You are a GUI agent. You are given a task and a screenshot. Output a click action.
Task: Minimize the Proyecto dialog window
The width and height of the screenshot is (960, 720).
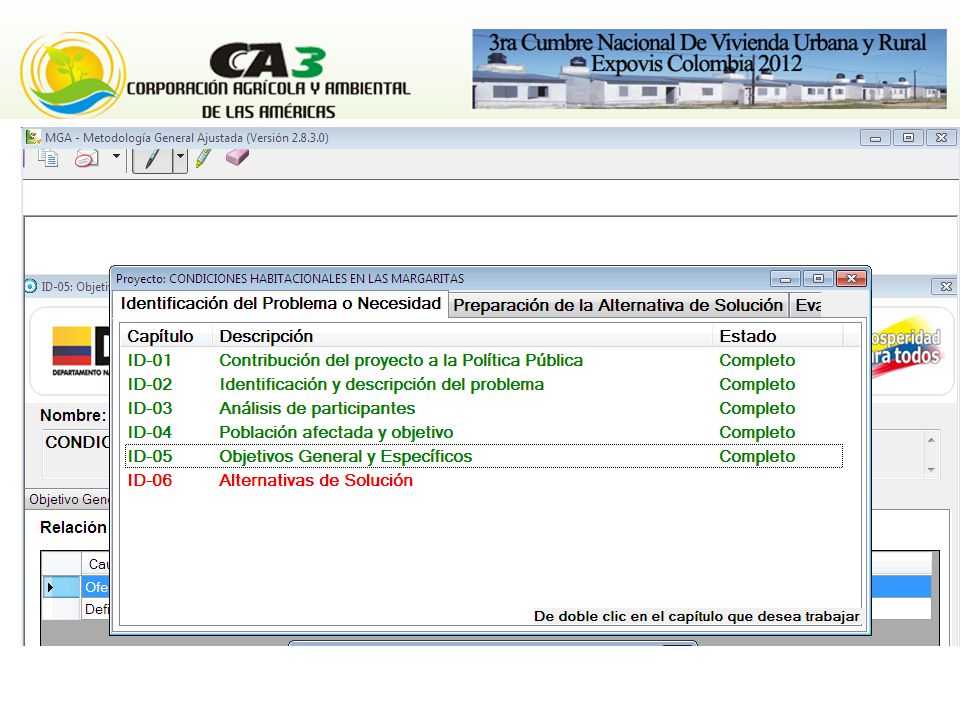786,279
